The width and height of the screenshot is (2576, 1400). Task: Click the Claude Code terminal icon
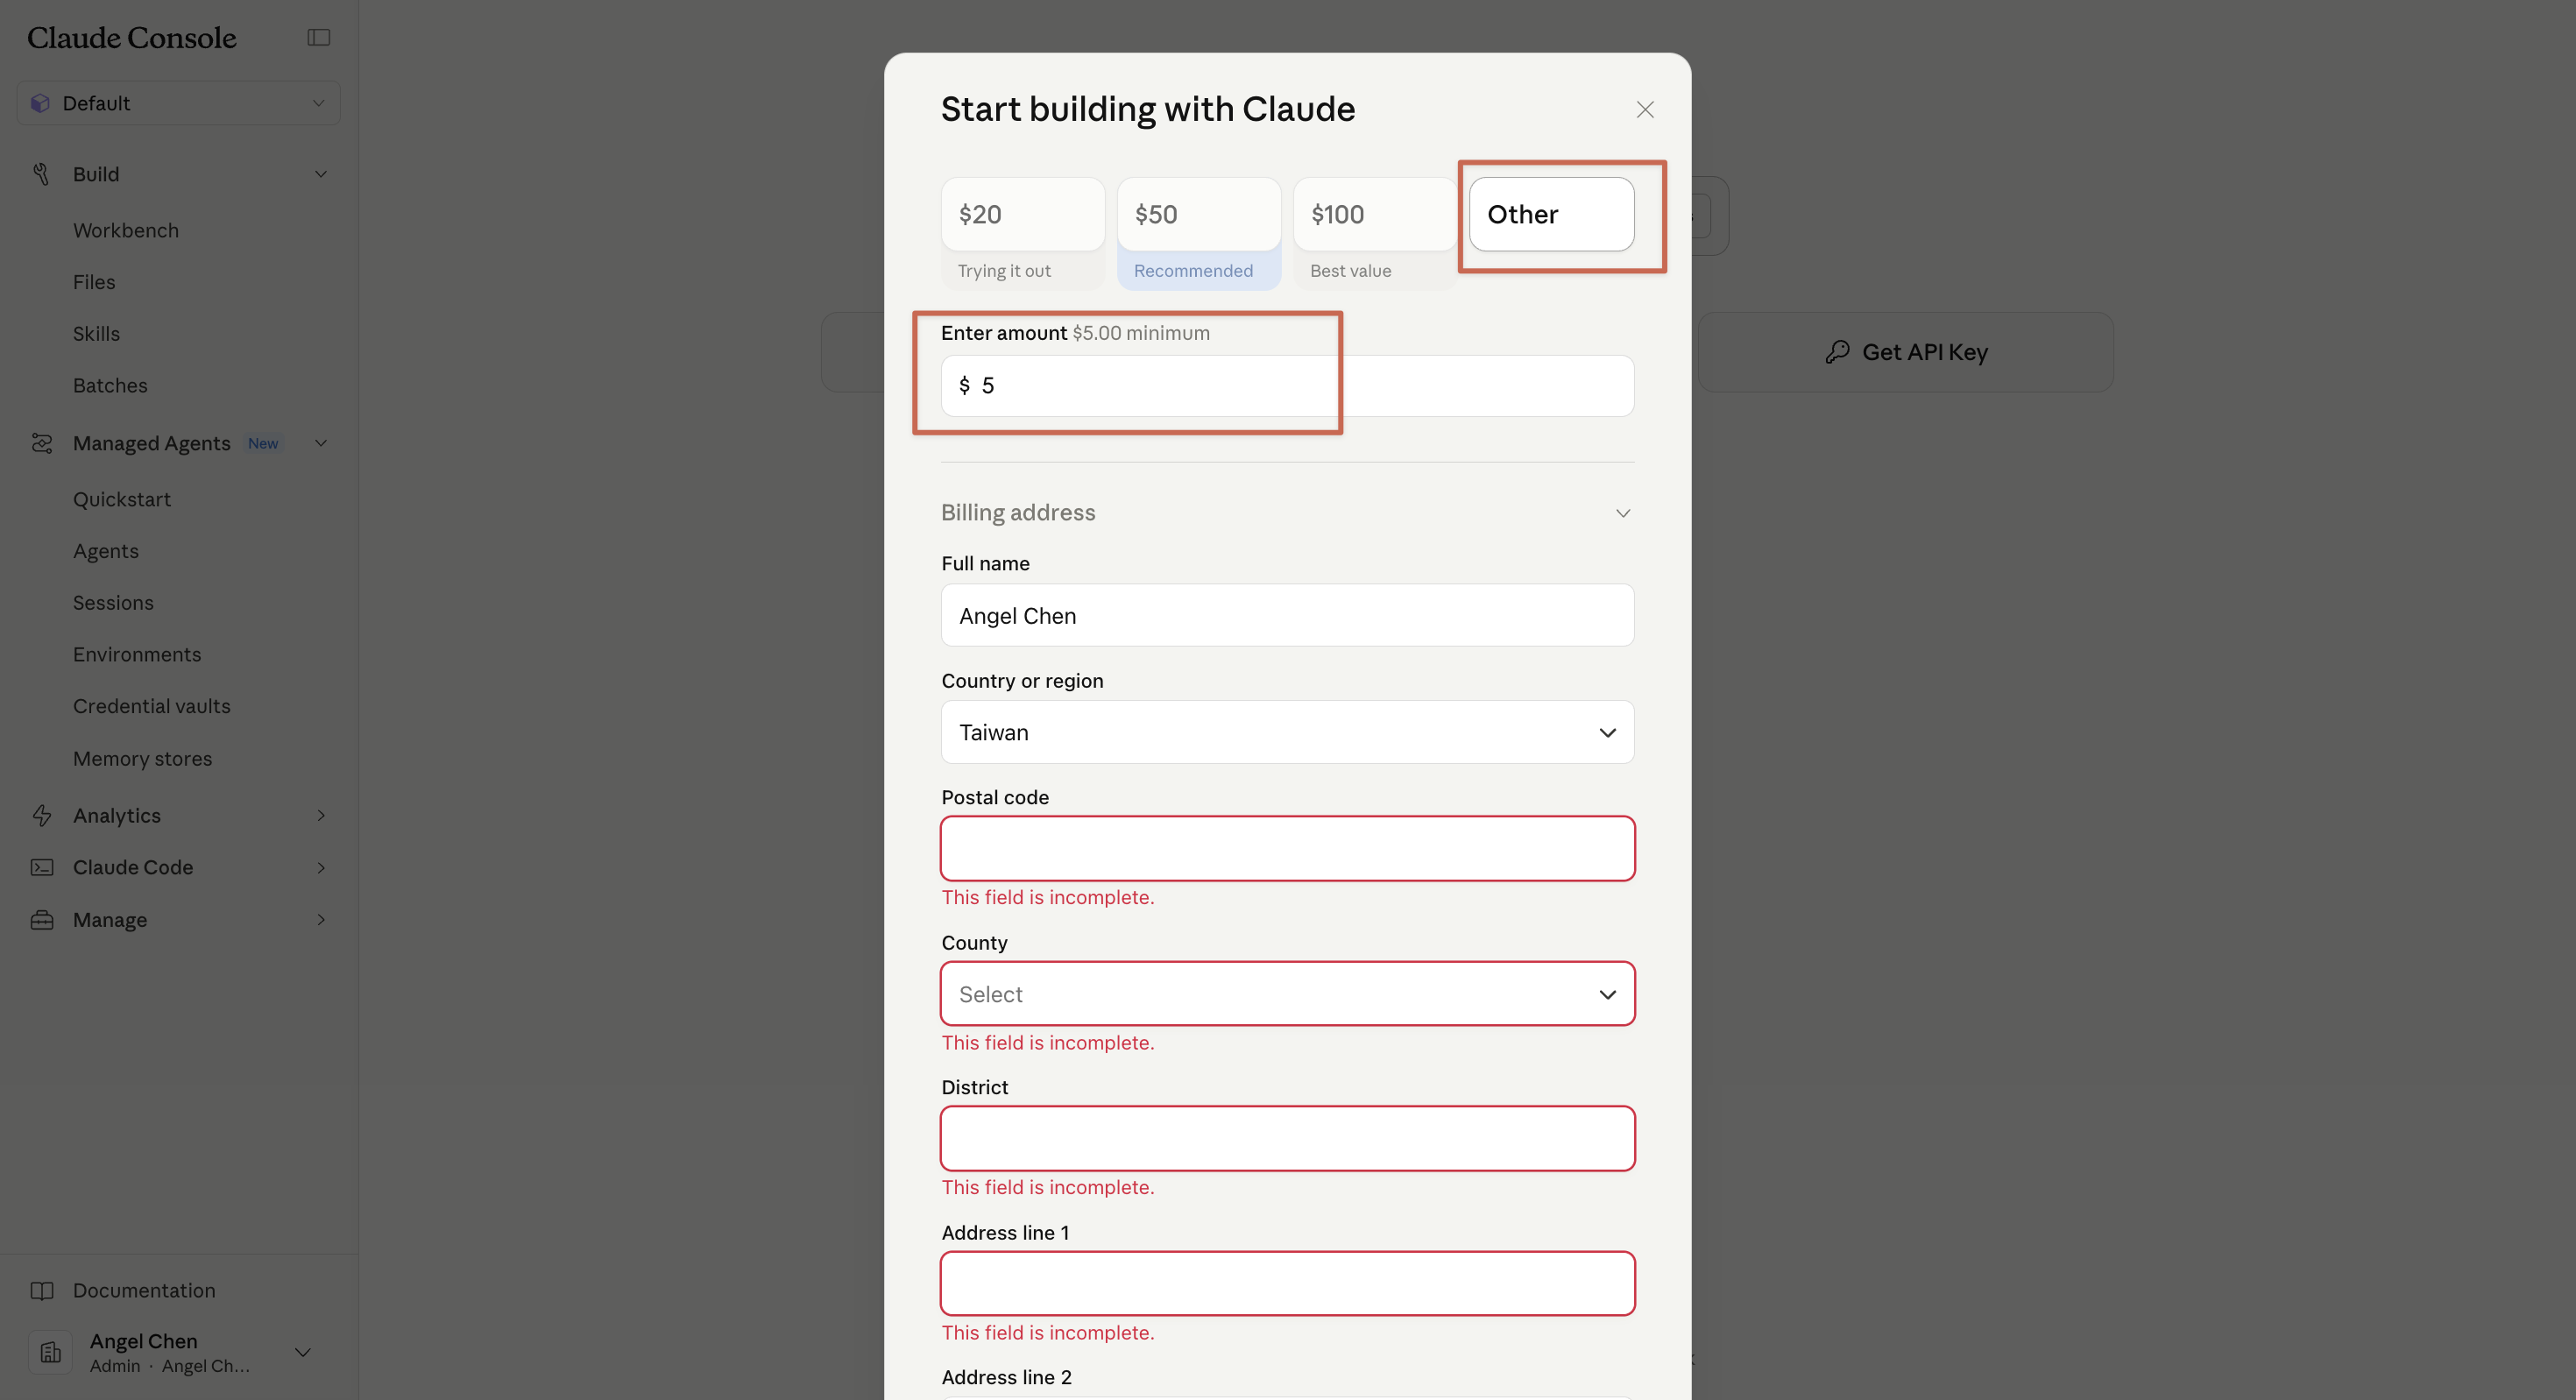tap(41, 867)
